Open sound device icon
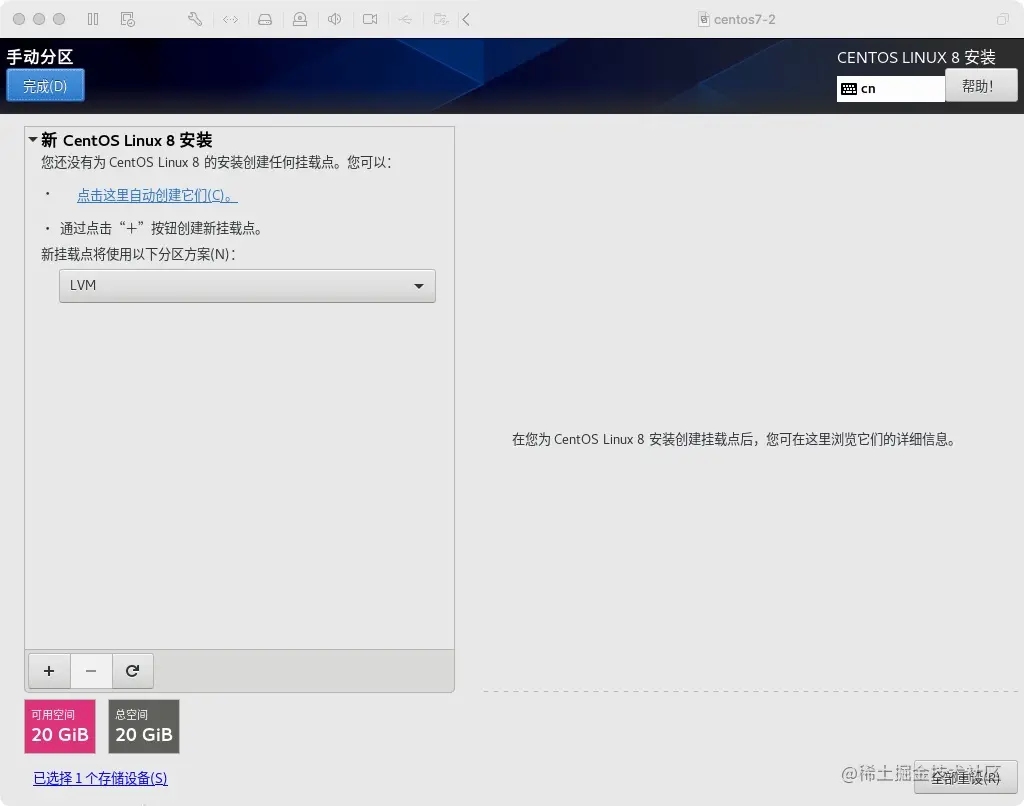 [x=335, y=20]
